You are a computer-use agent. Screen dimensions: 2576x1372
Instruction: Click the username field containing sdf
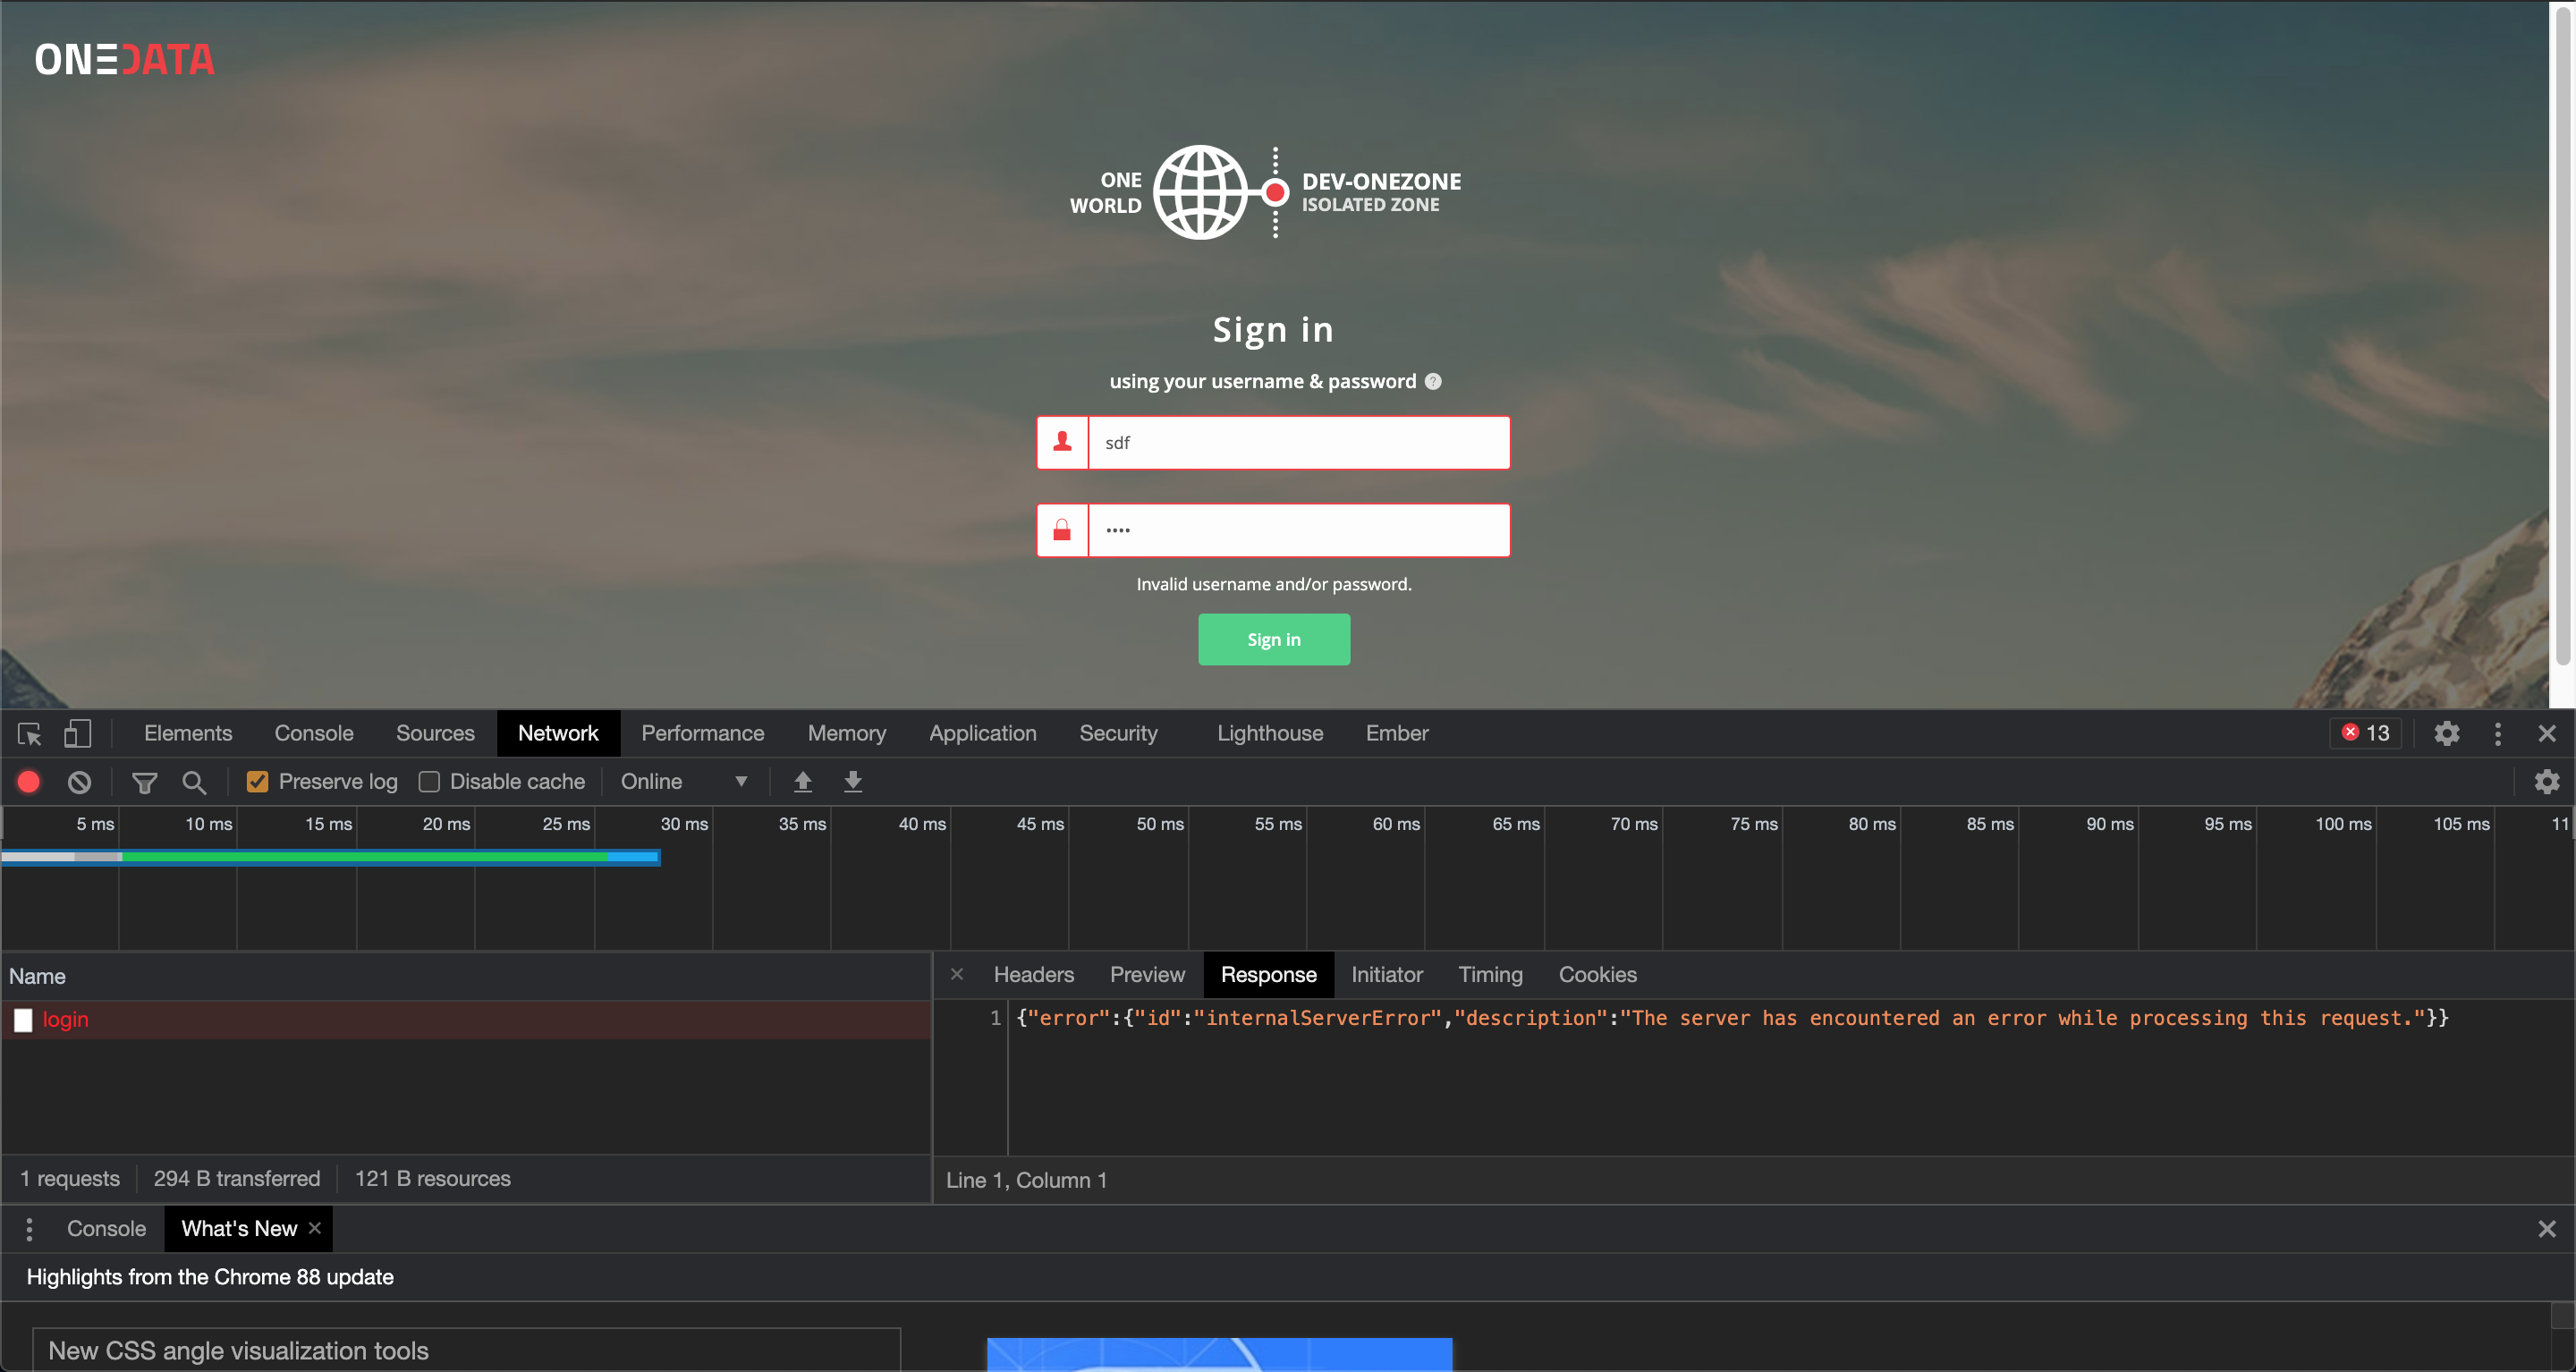(x=1298, y=443)
